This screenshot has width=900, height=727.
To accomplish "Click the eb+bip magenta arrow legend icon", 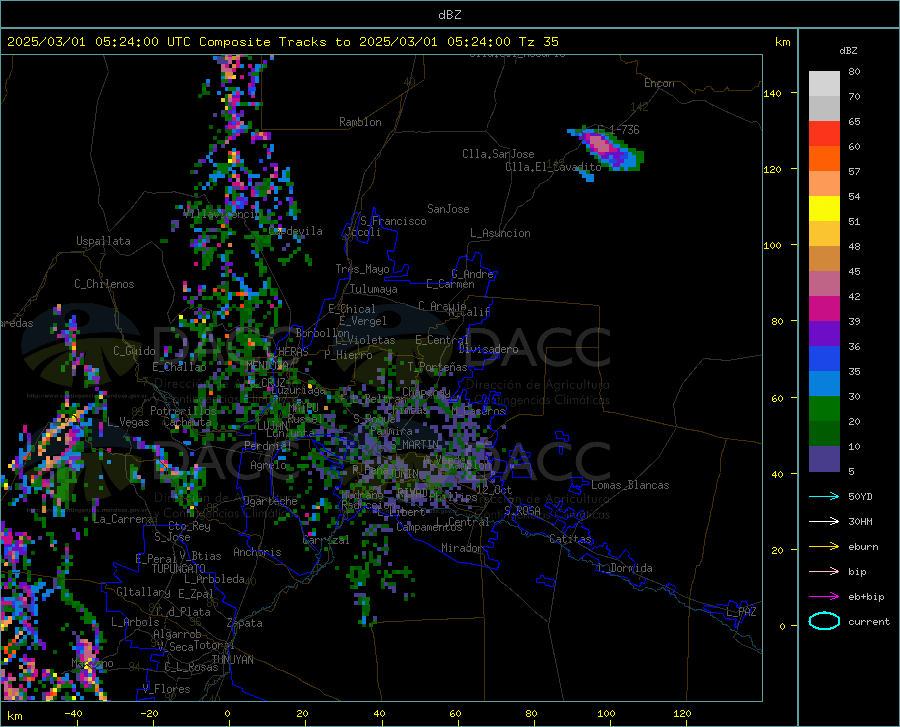I will click(x=824, y=597).
